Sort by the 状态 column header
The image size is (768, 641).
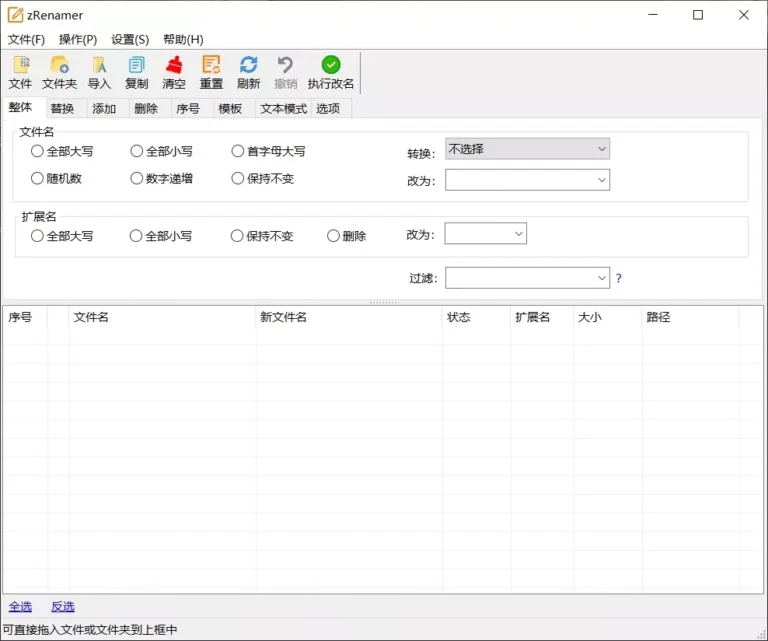click(476, 317)
